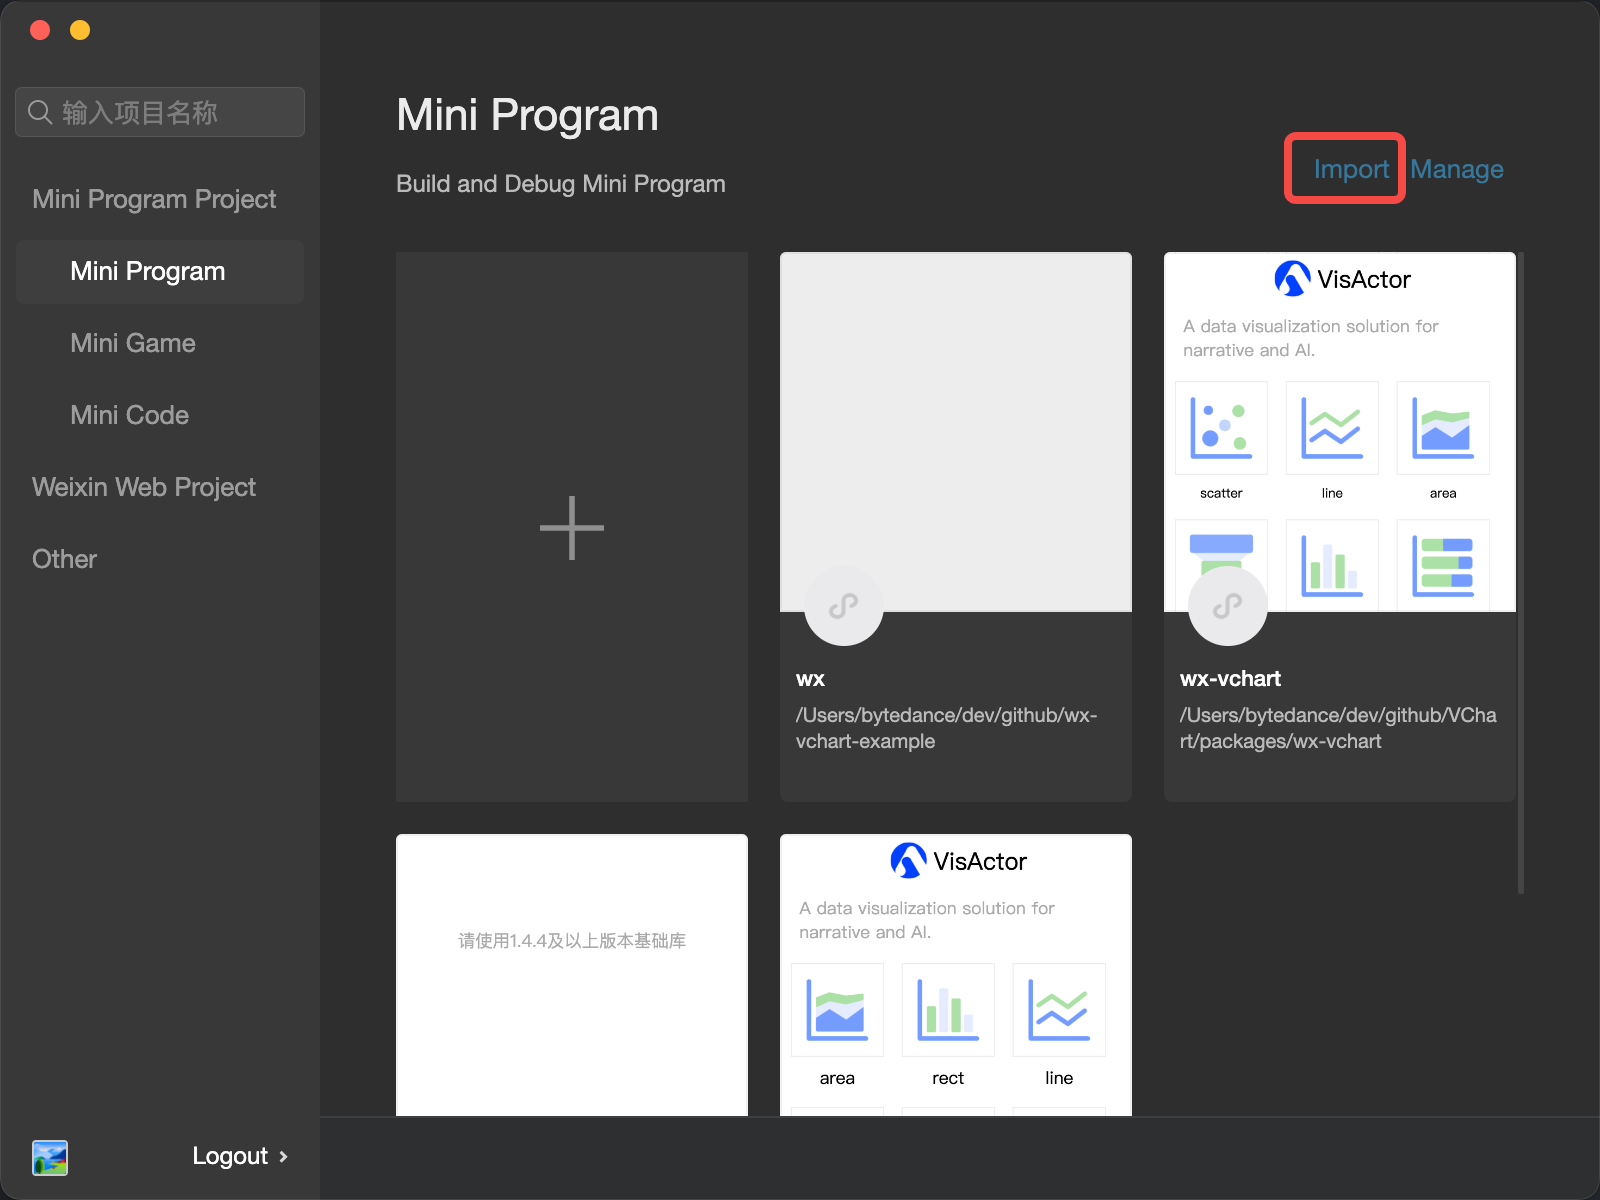The height and width of the screenshot is (1200, 1600).
Task: Click the search magnifier icon
Action: pos(40,112)
